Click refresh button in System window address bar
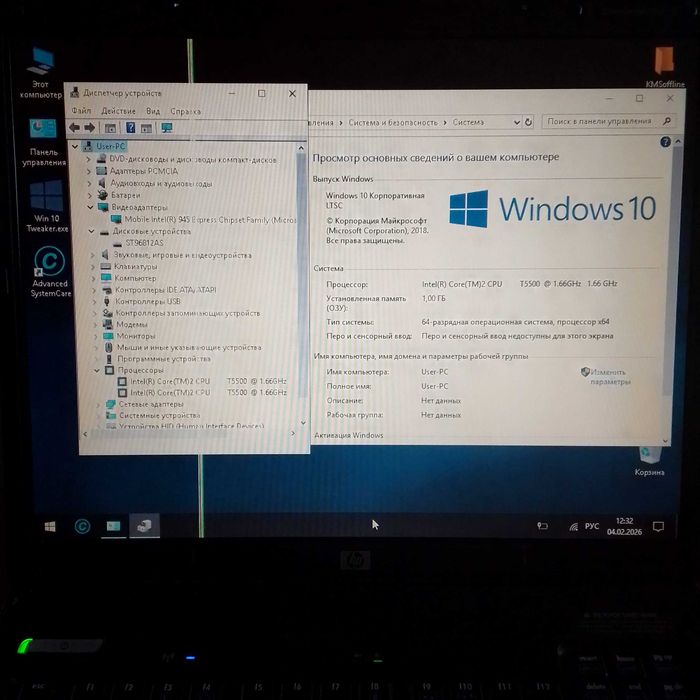Screen dimensions: 700x700 (x=528, y=122)
